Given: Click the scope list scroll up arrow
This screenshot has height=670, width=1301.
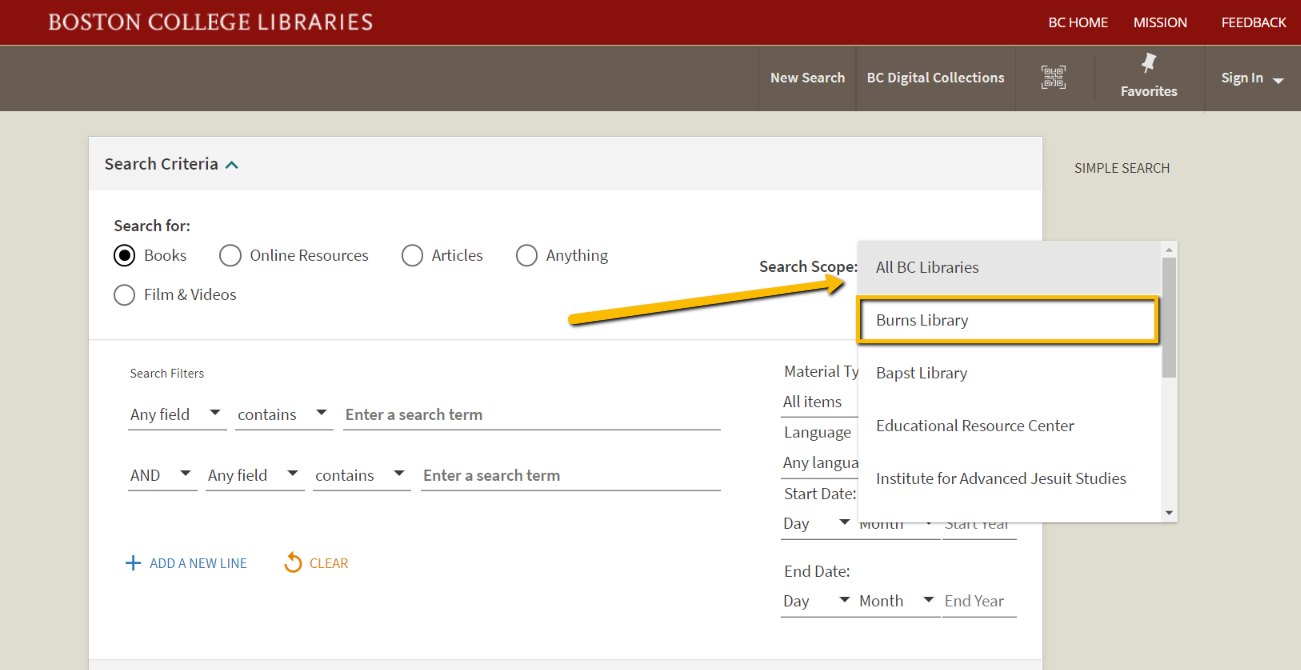Looking at the screenshot, I should click(x=1170, y=249).
